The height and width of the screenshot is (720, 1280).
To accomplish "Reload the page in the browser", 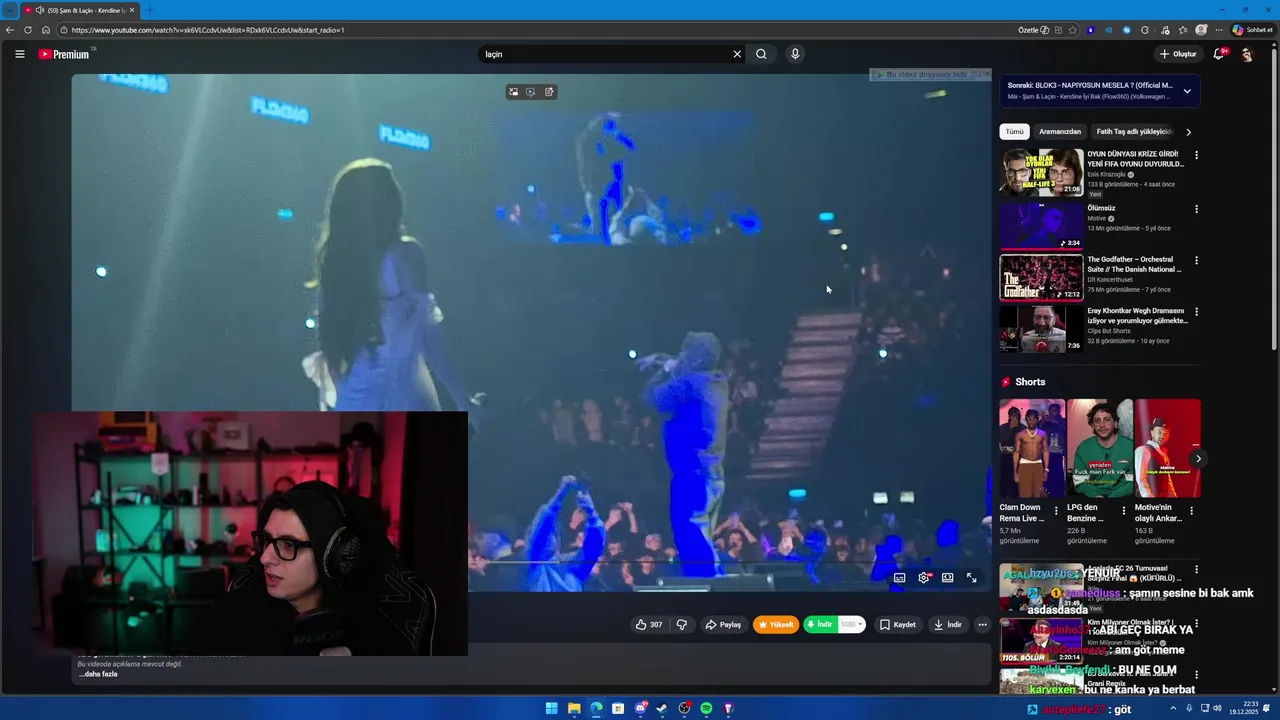I will pyautogui.click(x=28, y=30).
